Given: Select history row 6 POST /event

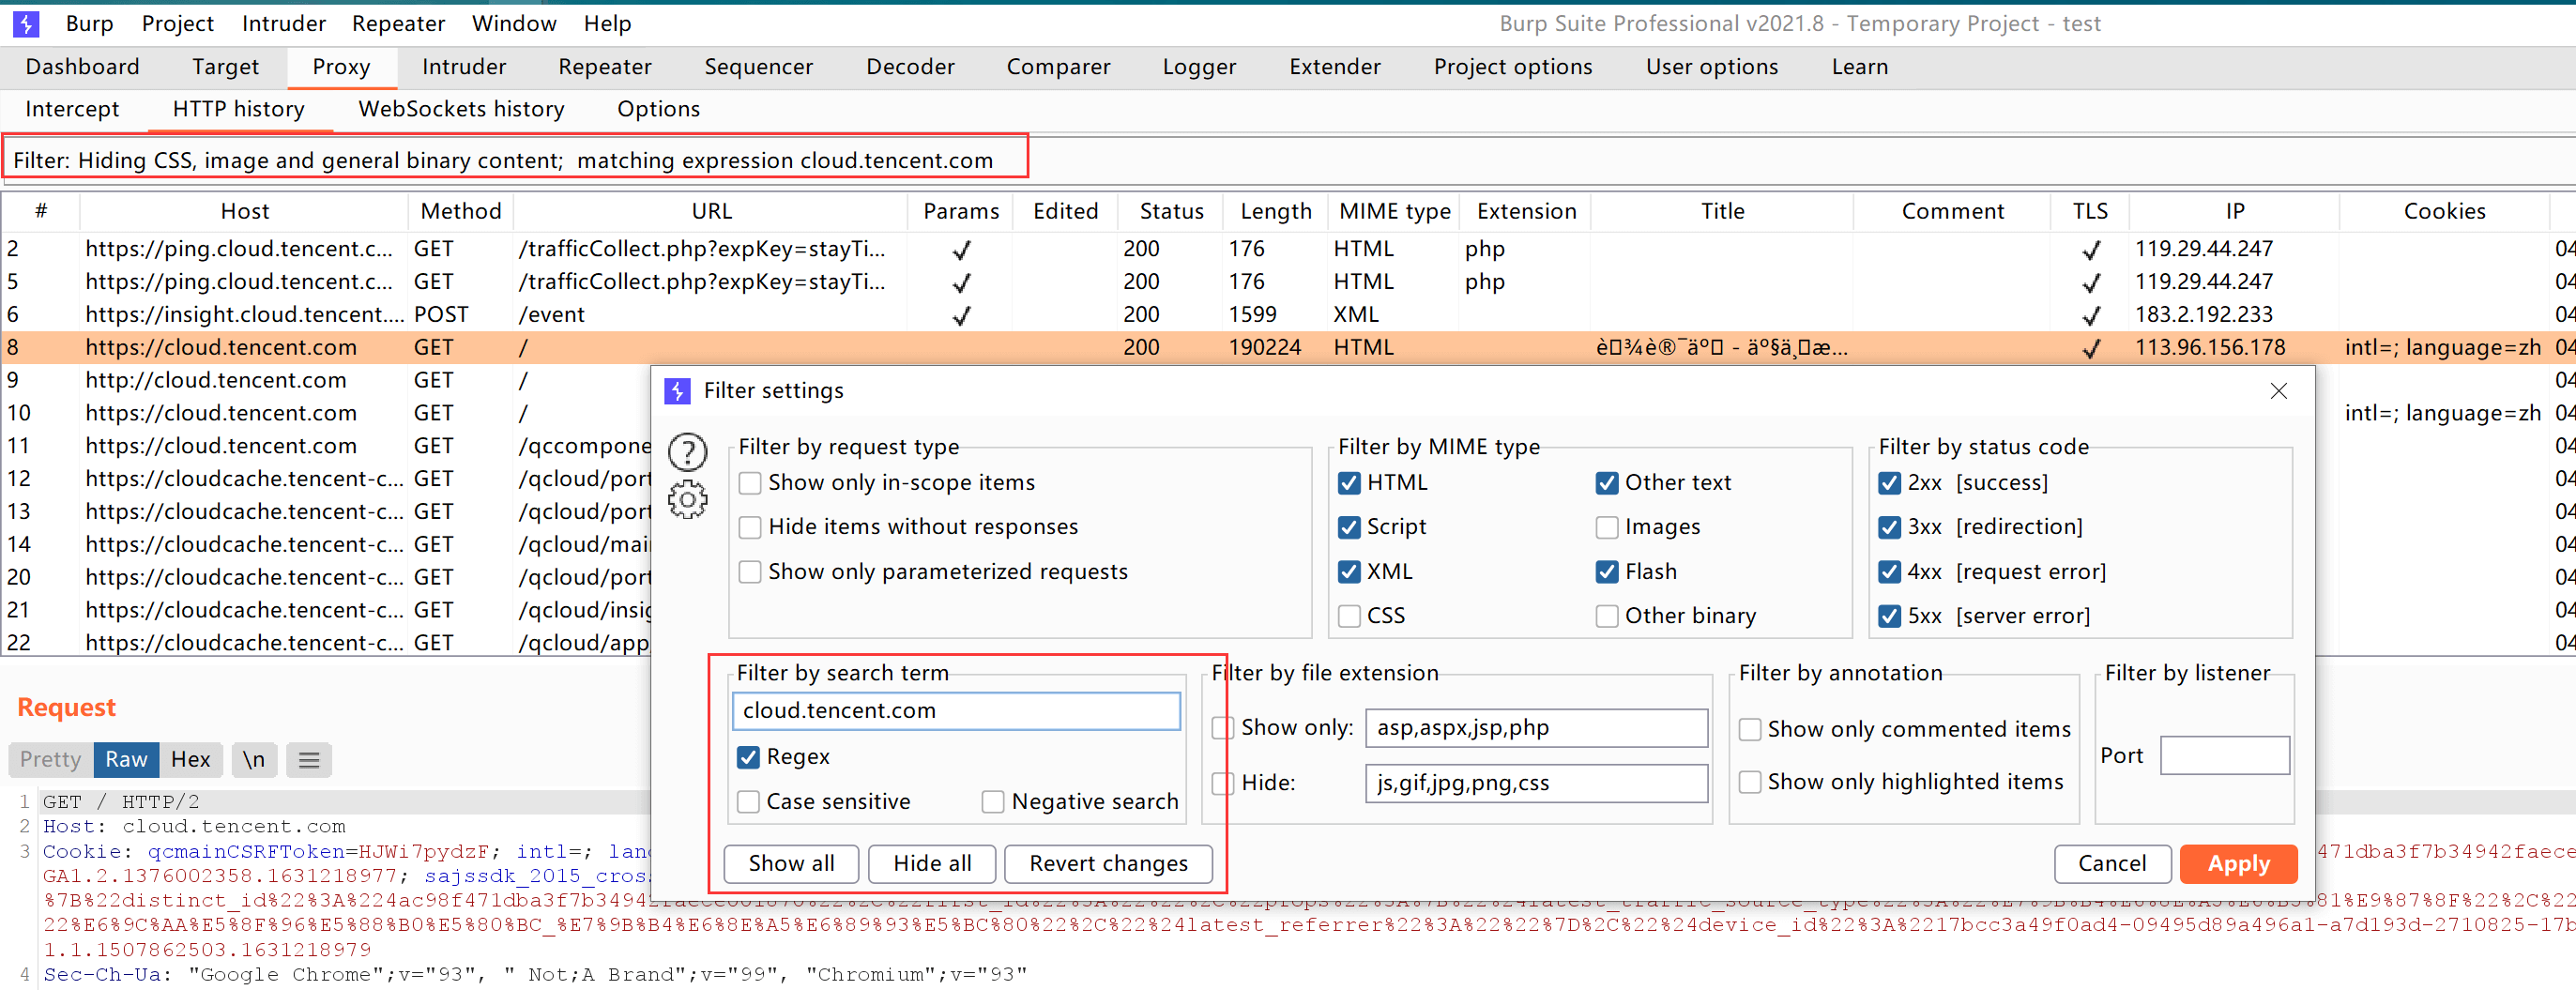Looking at the screenshot, I should (x=1287, y=315).
